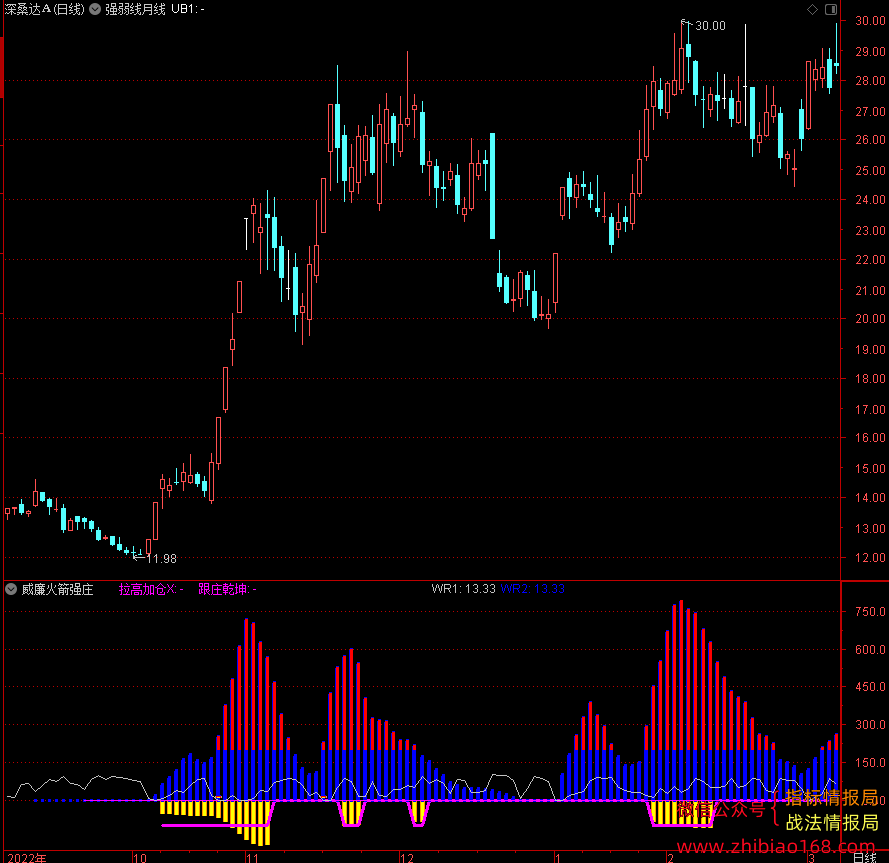Click the UB1 value label
The image size is (889, 863).
(188, 9)
